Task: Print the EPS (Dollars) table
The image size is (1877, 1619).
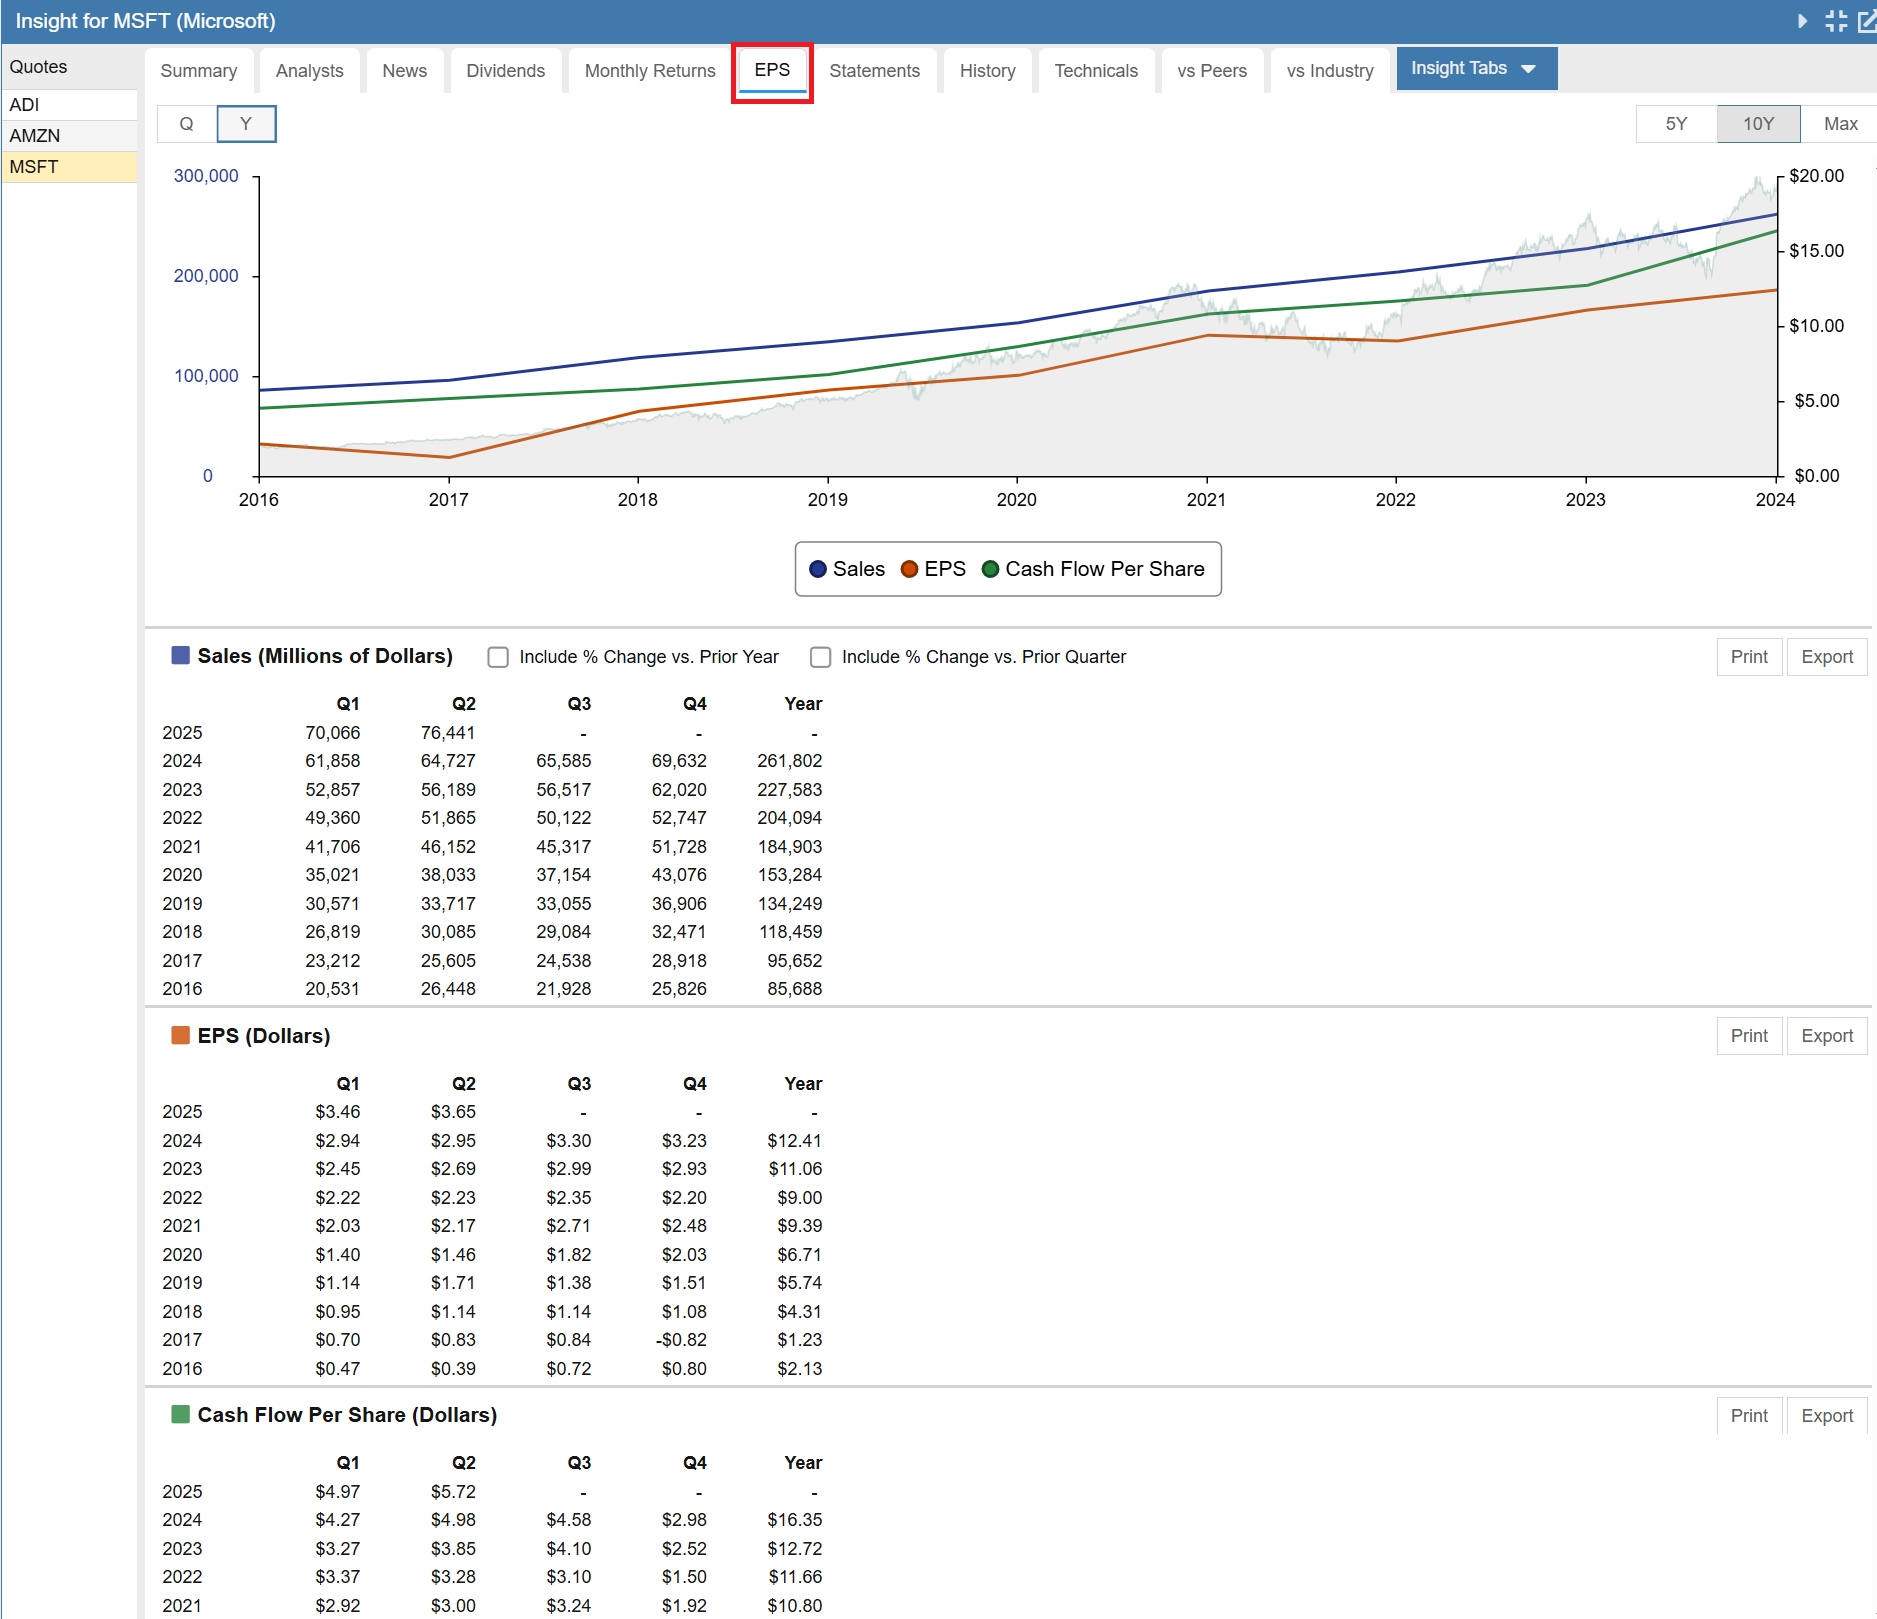Action: pyautogui.click(x=1749, y=1036)
